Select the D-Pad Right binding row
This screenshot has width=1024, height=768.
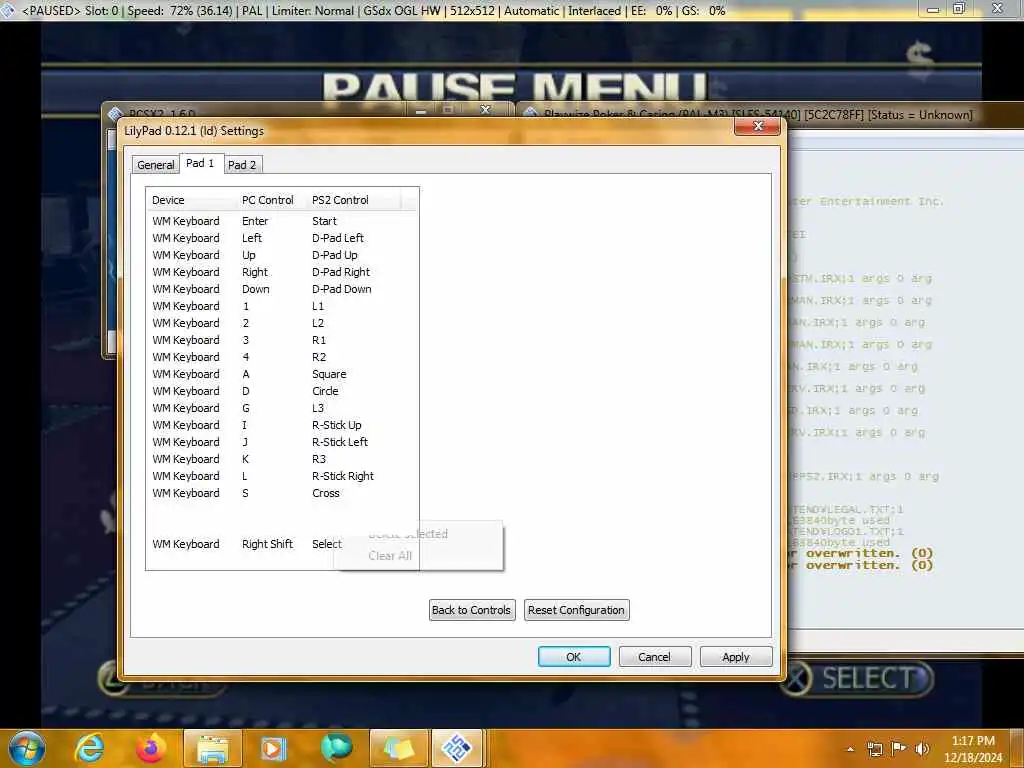click(281, 272)
